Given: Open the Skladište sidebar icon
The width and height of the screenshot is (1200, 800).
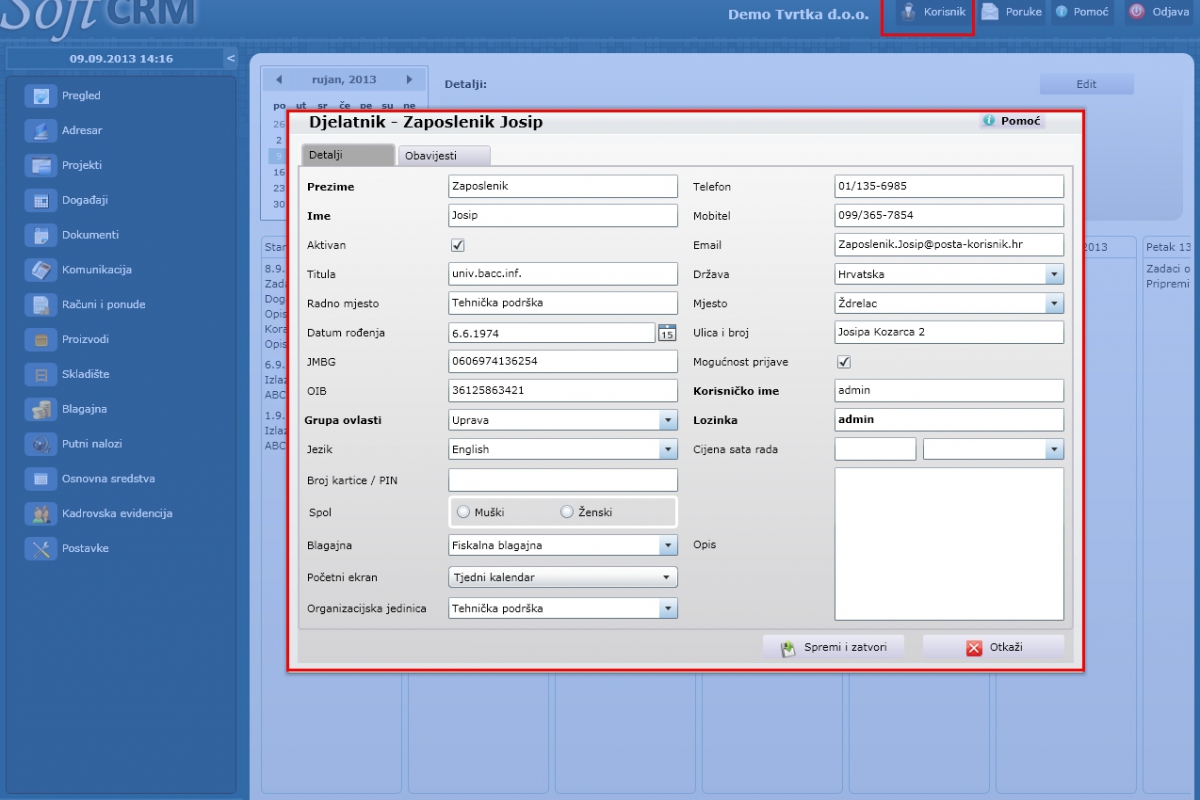Looking at the screenshot, I should tap(41, 375).
